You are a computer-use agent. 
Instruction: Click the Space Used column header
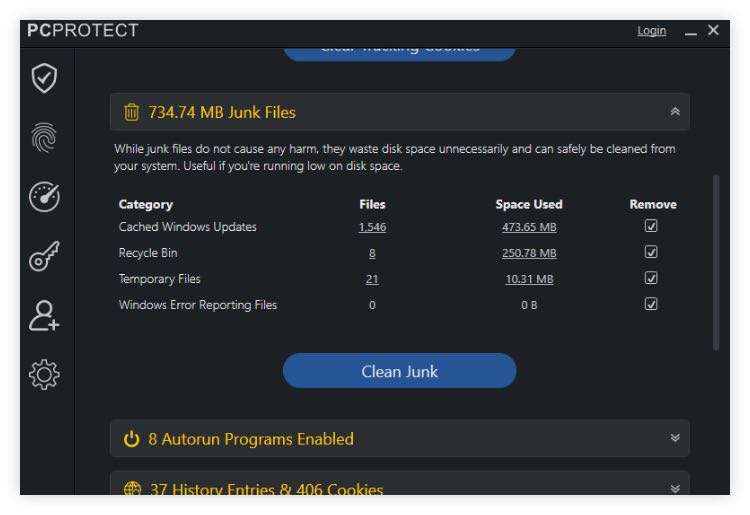pyautogui.click(x=529, y=204)
